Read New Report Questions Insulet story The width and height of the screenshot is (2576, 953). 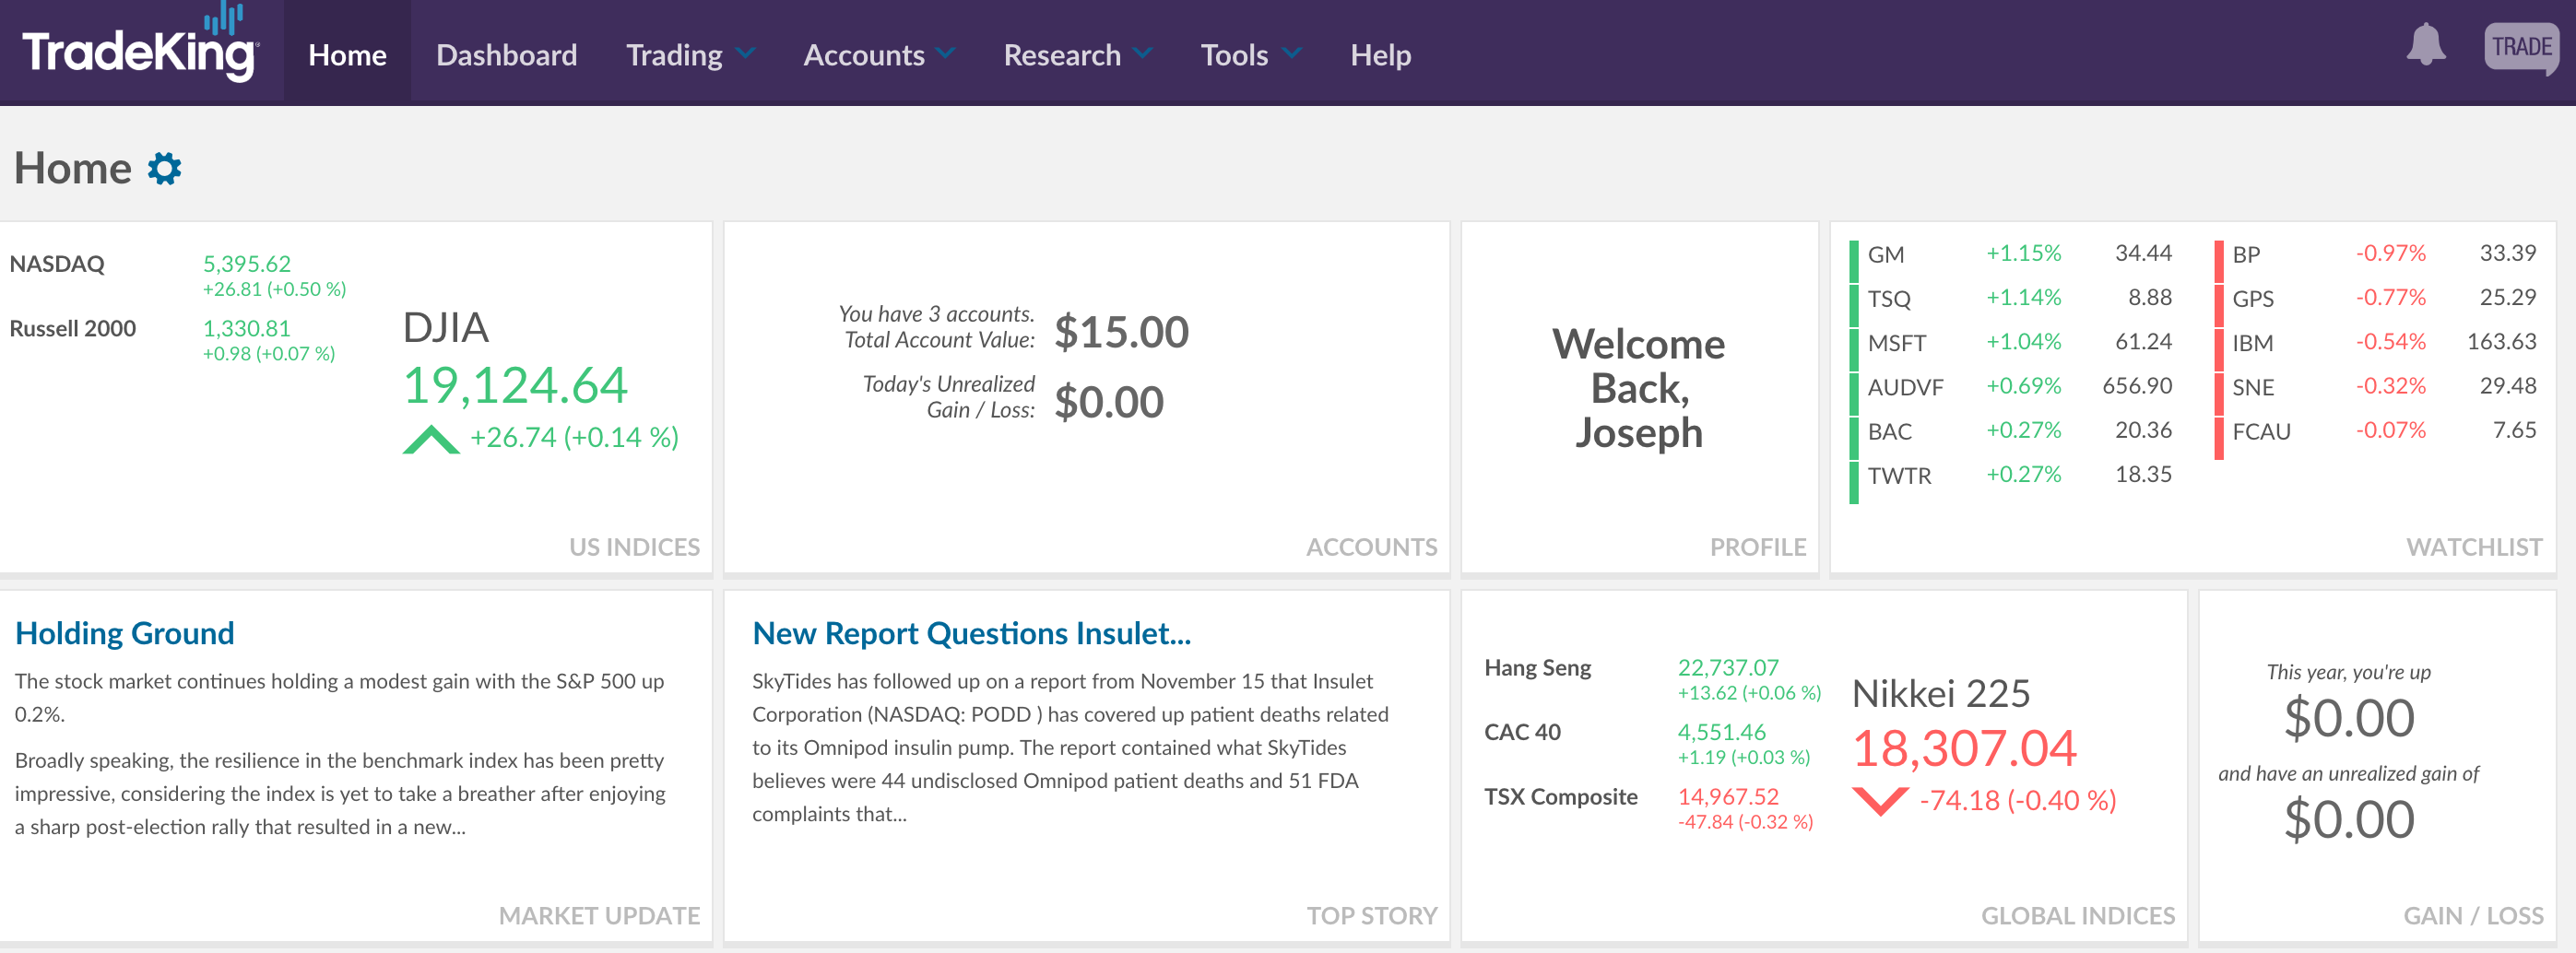971,633
